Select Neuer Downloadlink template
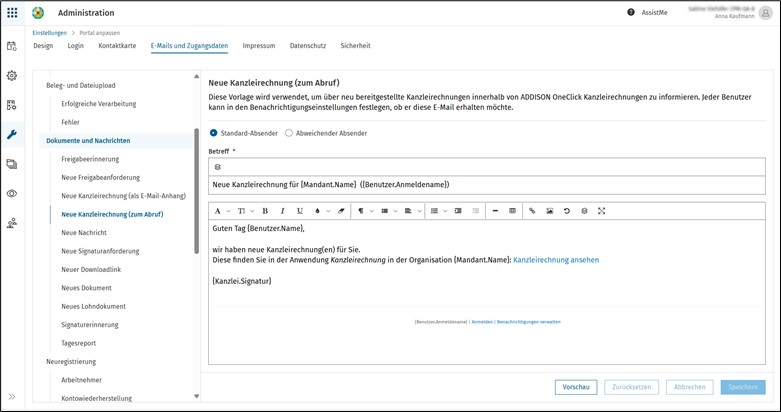 91,270
